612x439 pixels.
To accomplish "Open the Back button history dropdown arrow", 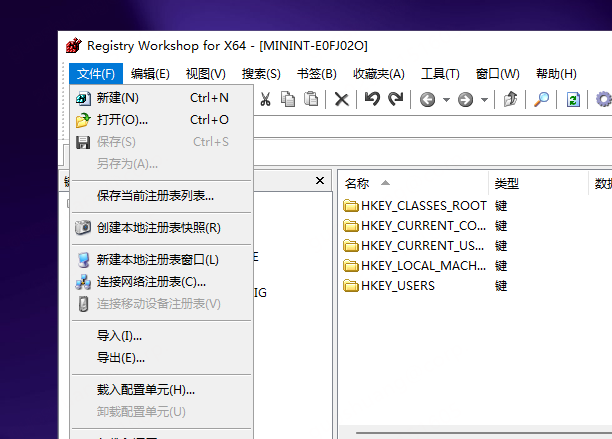I will 445,99.
